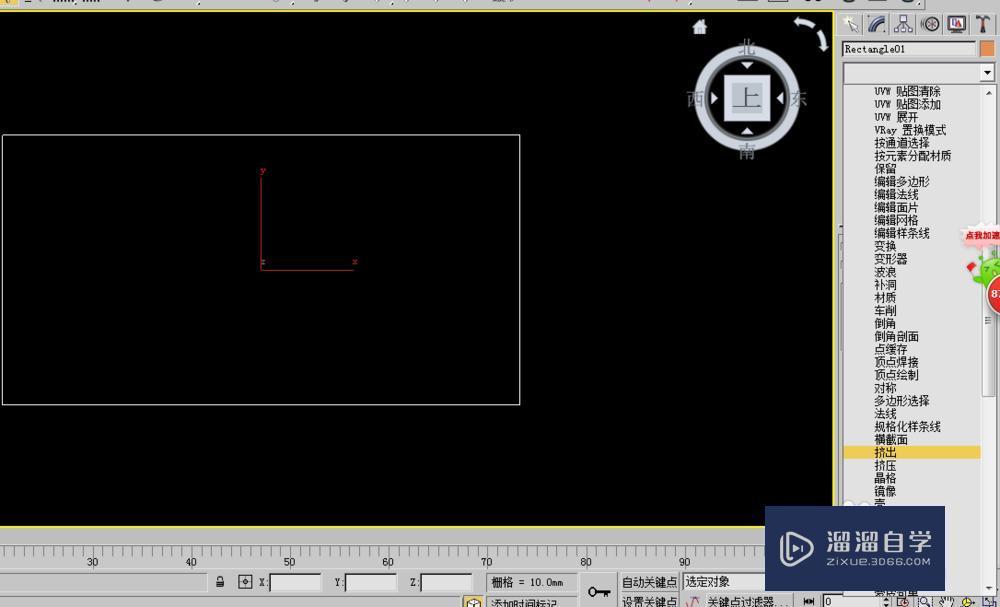Viewport: 1000px width, 607px height.
Task: Open the modifier list dropdown arrow
Action: pos(987,72)
